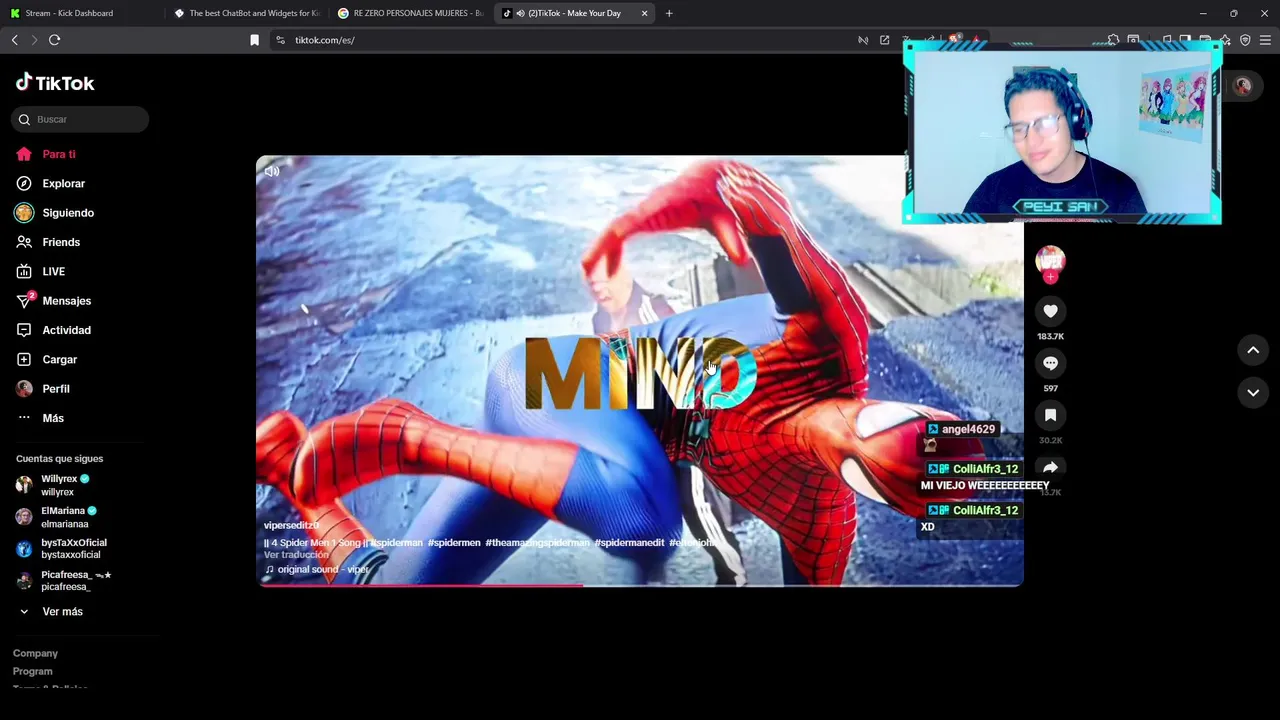This screenshot has height=720, width=1280.
Task: Open vipersedtz username on the video
Action: click(291, 525)
